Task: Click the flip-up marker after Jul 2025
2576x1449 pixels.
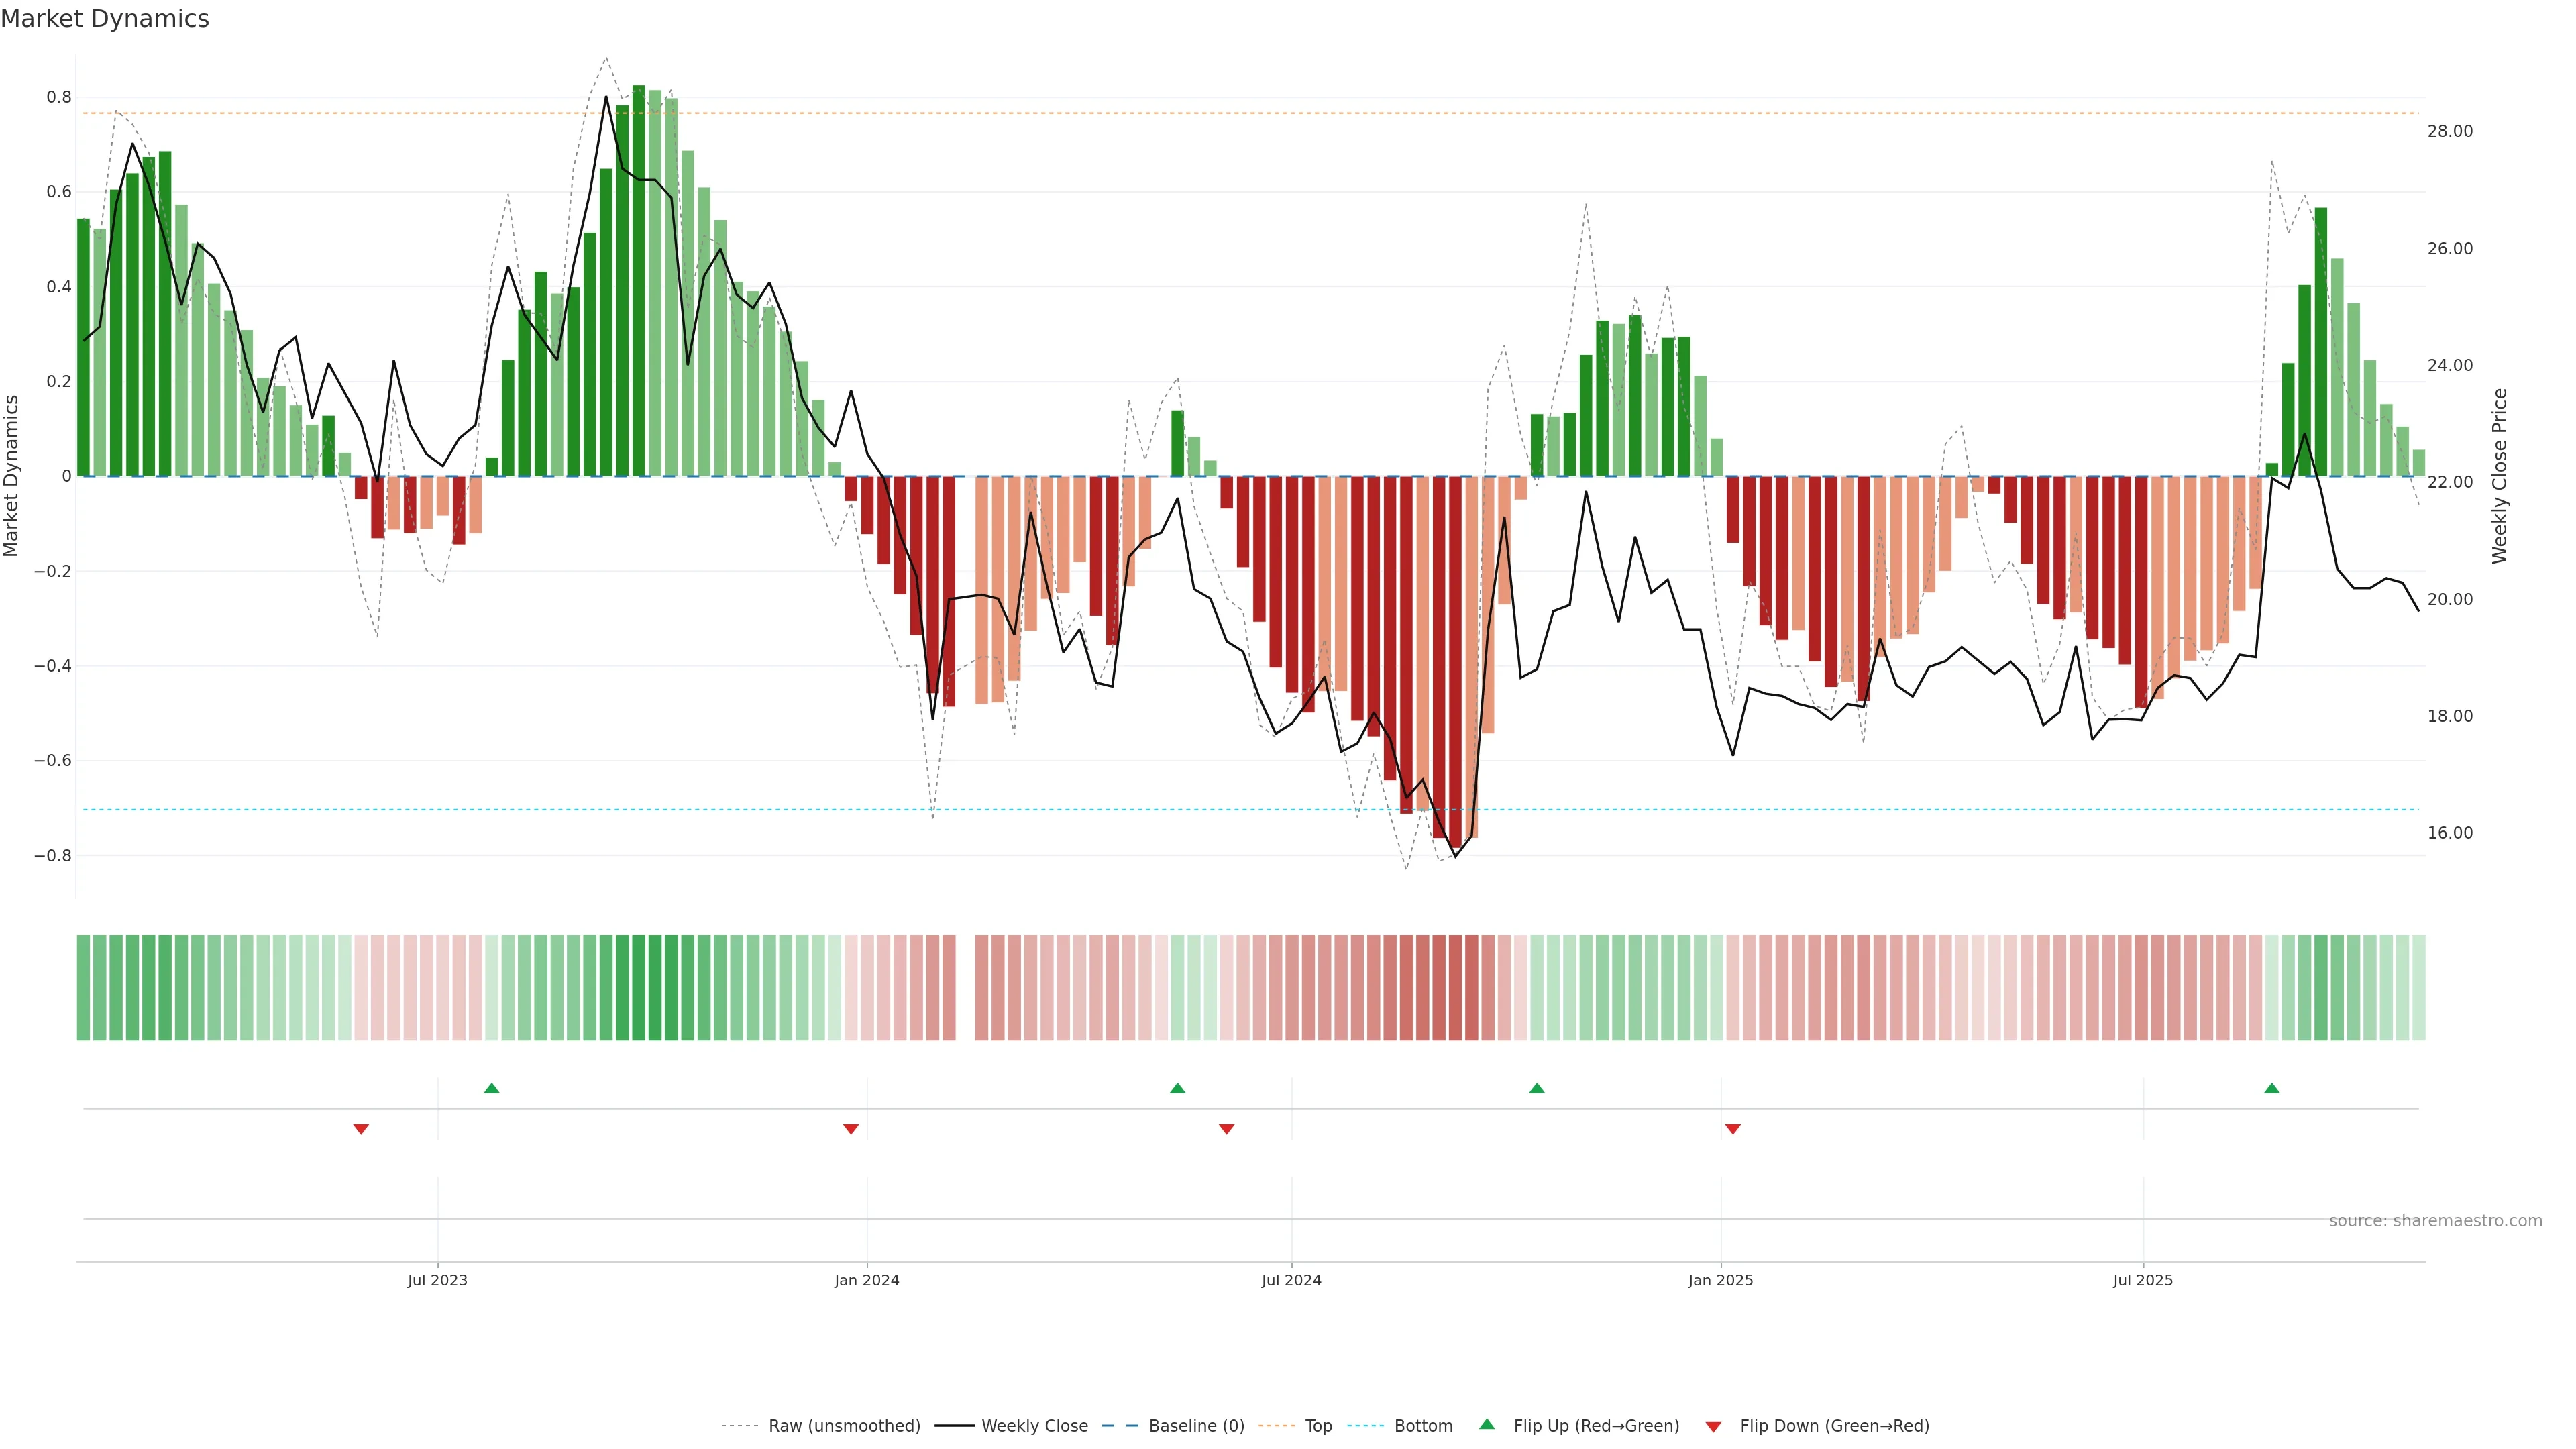Action: pos(2271,1088)
